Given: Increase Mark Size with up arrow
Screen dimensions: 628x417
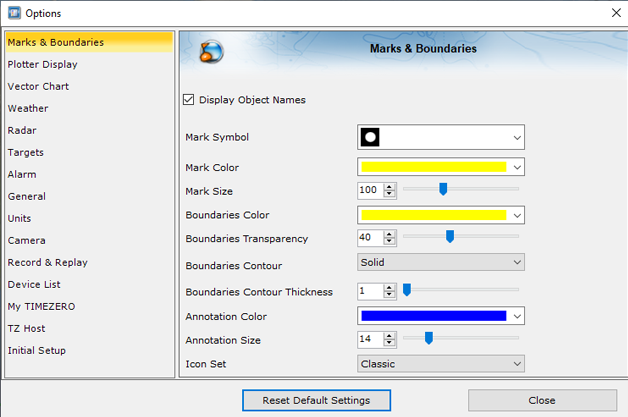Looking at the screenshot, I should [x=390, y=186].
